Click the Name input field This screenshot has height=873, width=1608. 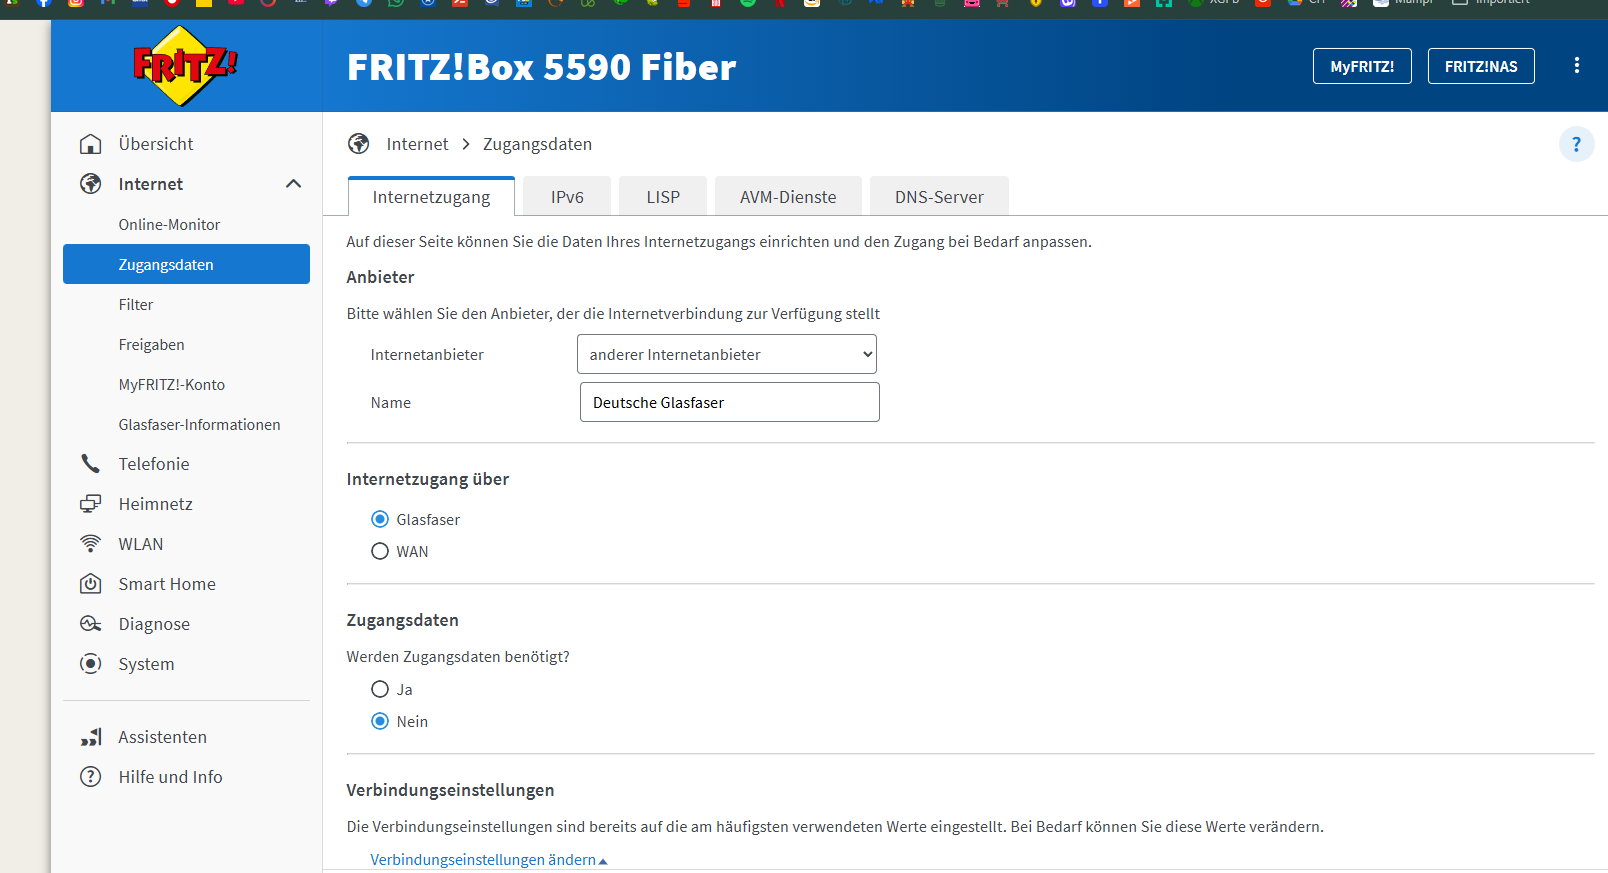[x=730, y=402]
